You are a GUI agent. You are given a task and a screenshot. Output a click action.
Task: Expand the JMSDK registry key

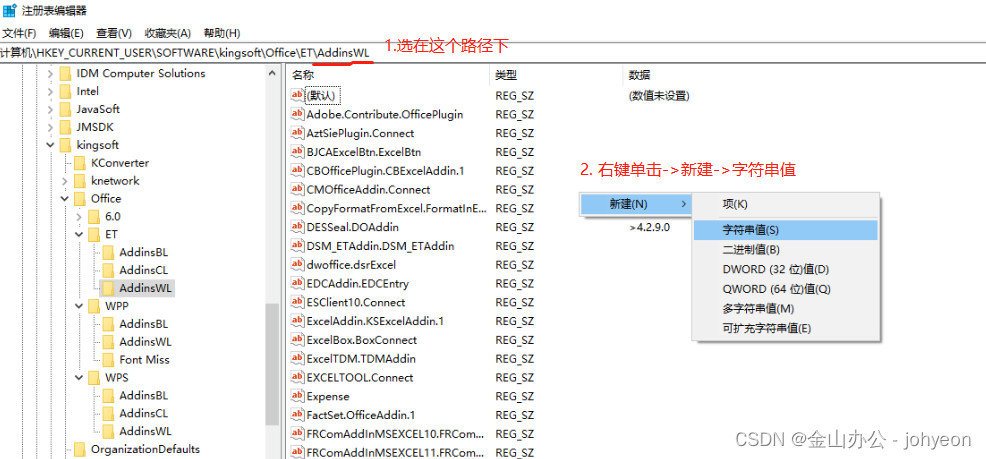(50, 127)
